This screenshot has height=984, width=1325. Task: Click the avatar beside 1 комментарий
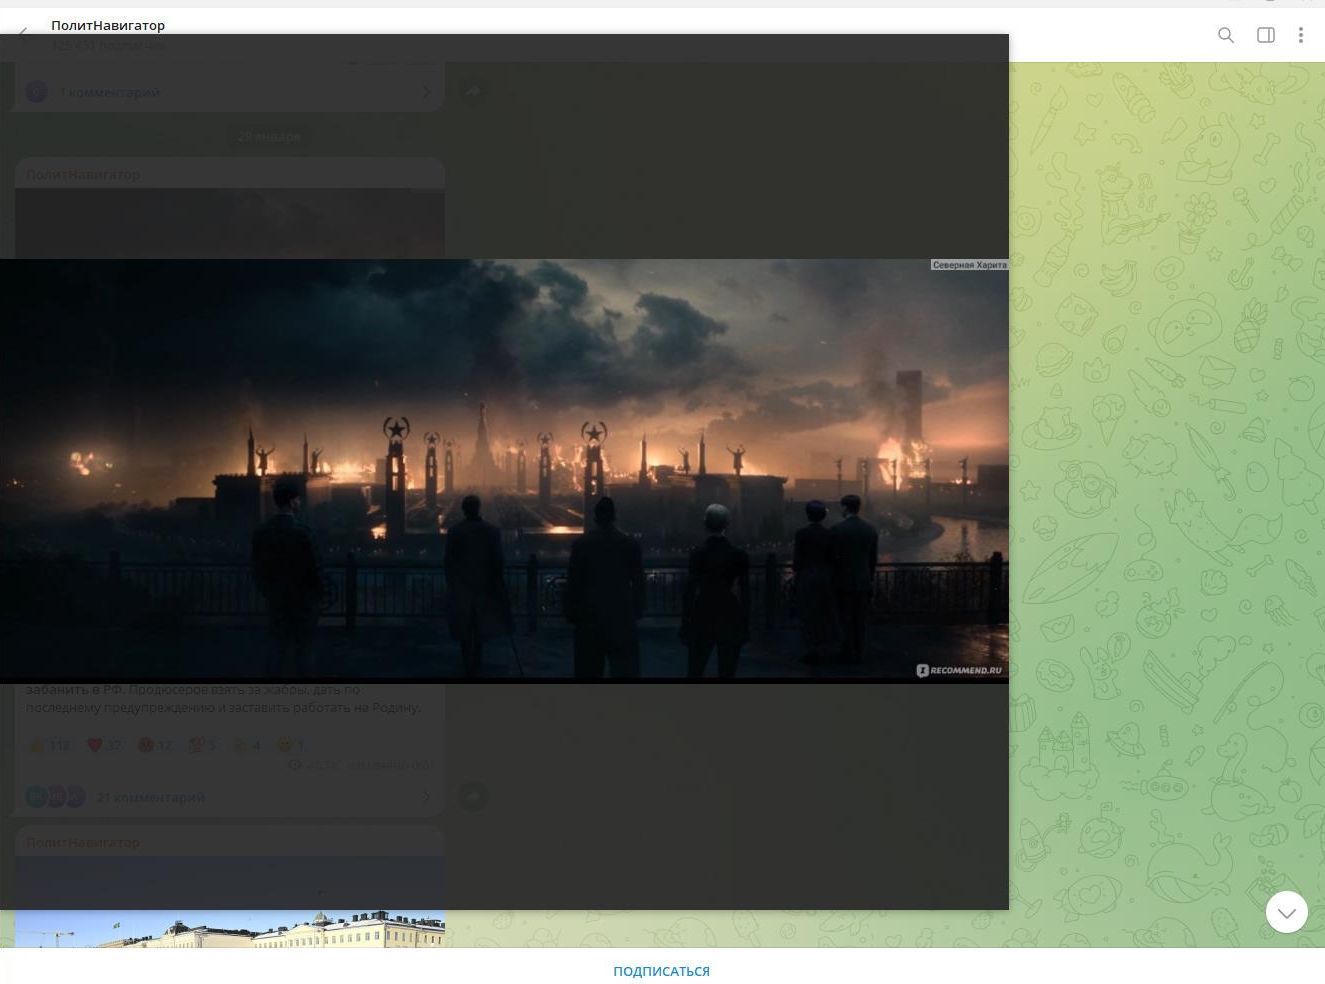click(x=37, y=92)
